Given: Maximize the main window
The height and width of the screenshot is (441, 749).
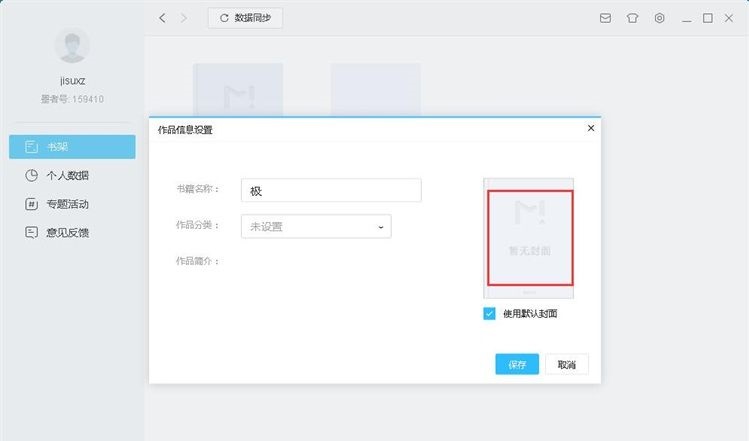Looking at the screenshot, I should click(x=708, y=18).
